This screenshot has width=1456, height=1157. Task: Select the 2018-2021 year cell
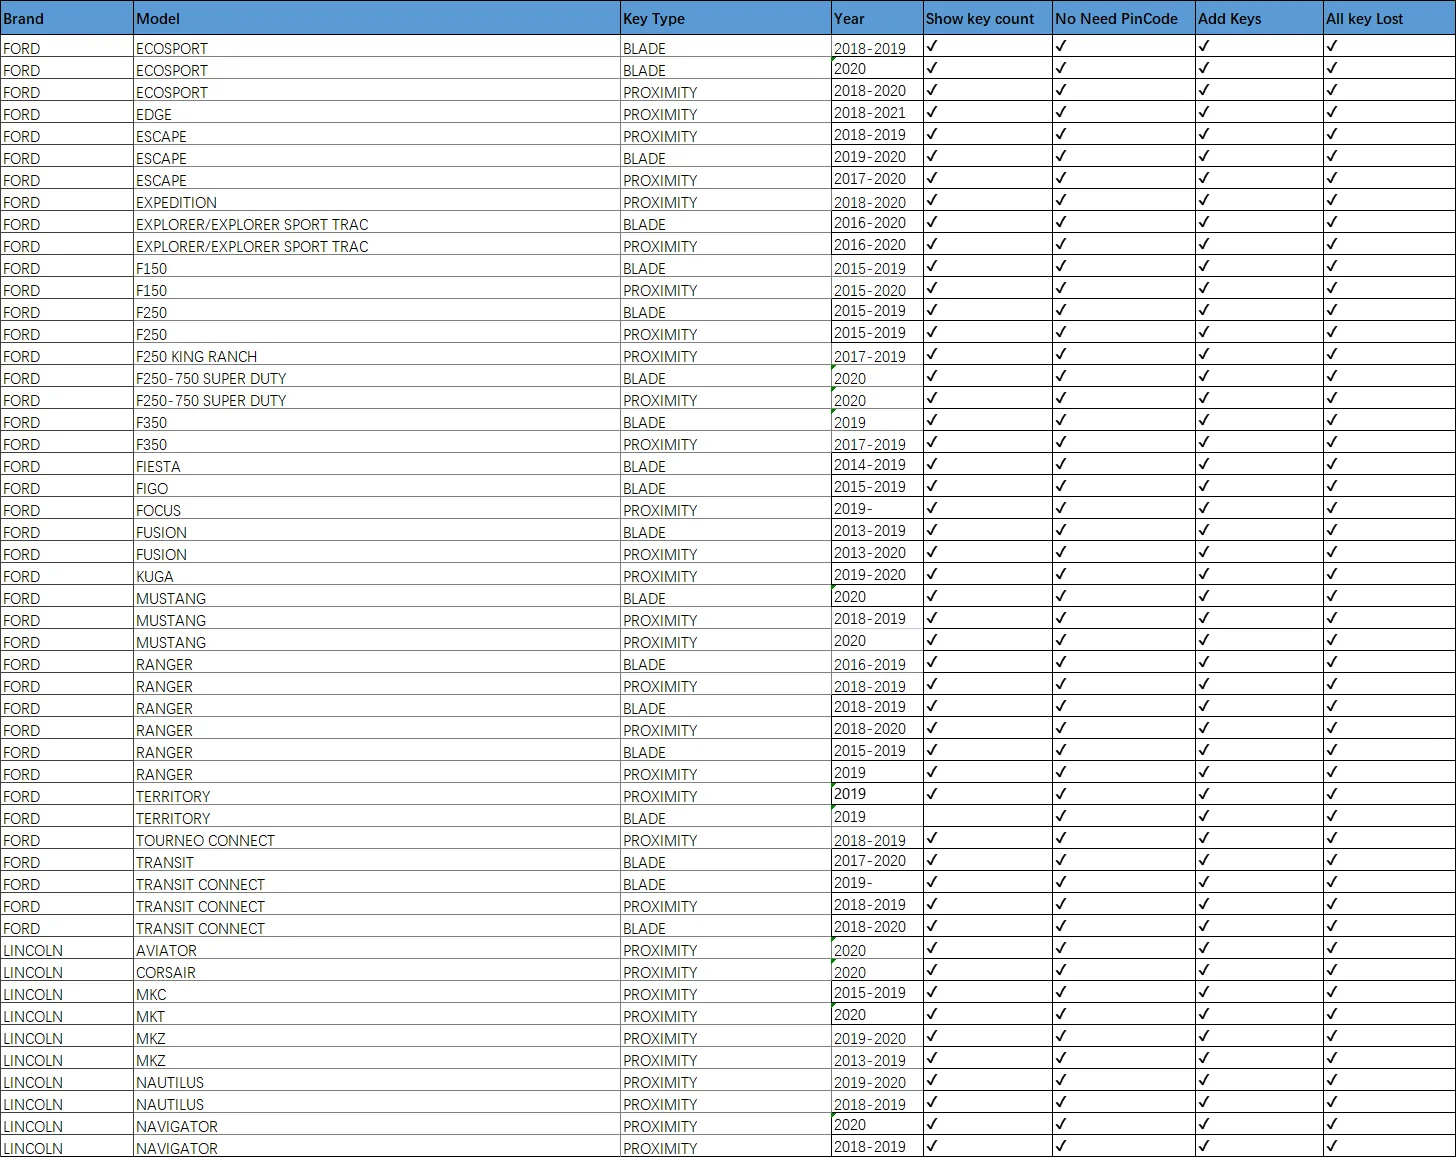877,113
